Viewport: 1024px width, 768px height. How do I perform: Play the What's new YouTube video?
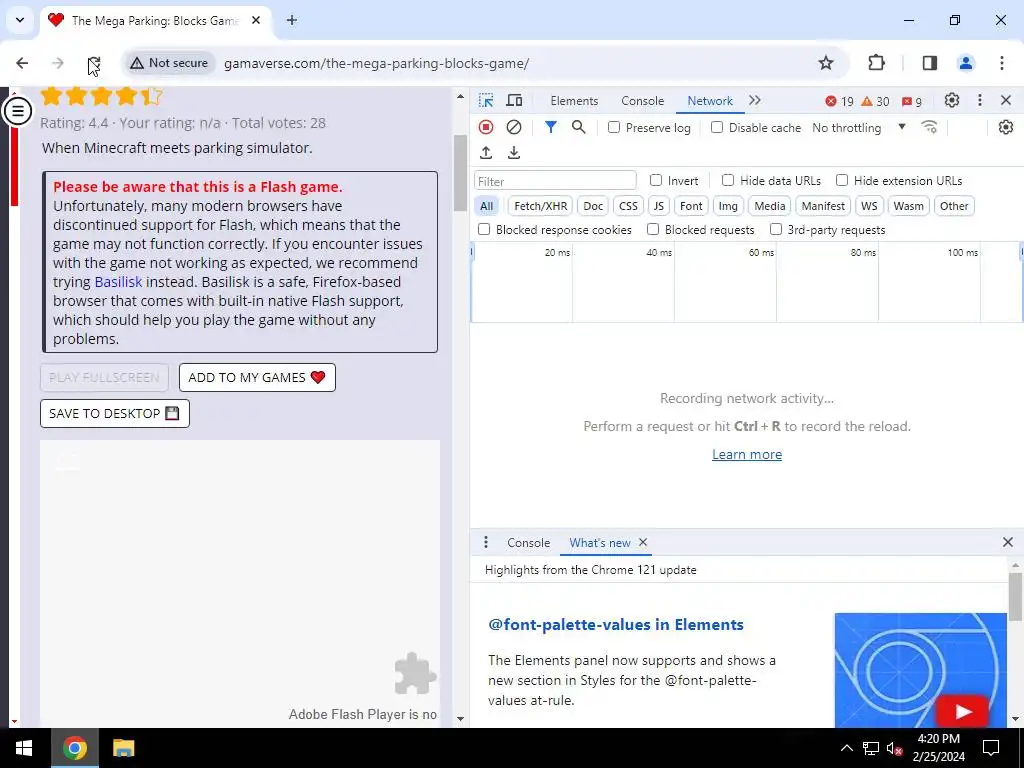(x=963, y=712)
